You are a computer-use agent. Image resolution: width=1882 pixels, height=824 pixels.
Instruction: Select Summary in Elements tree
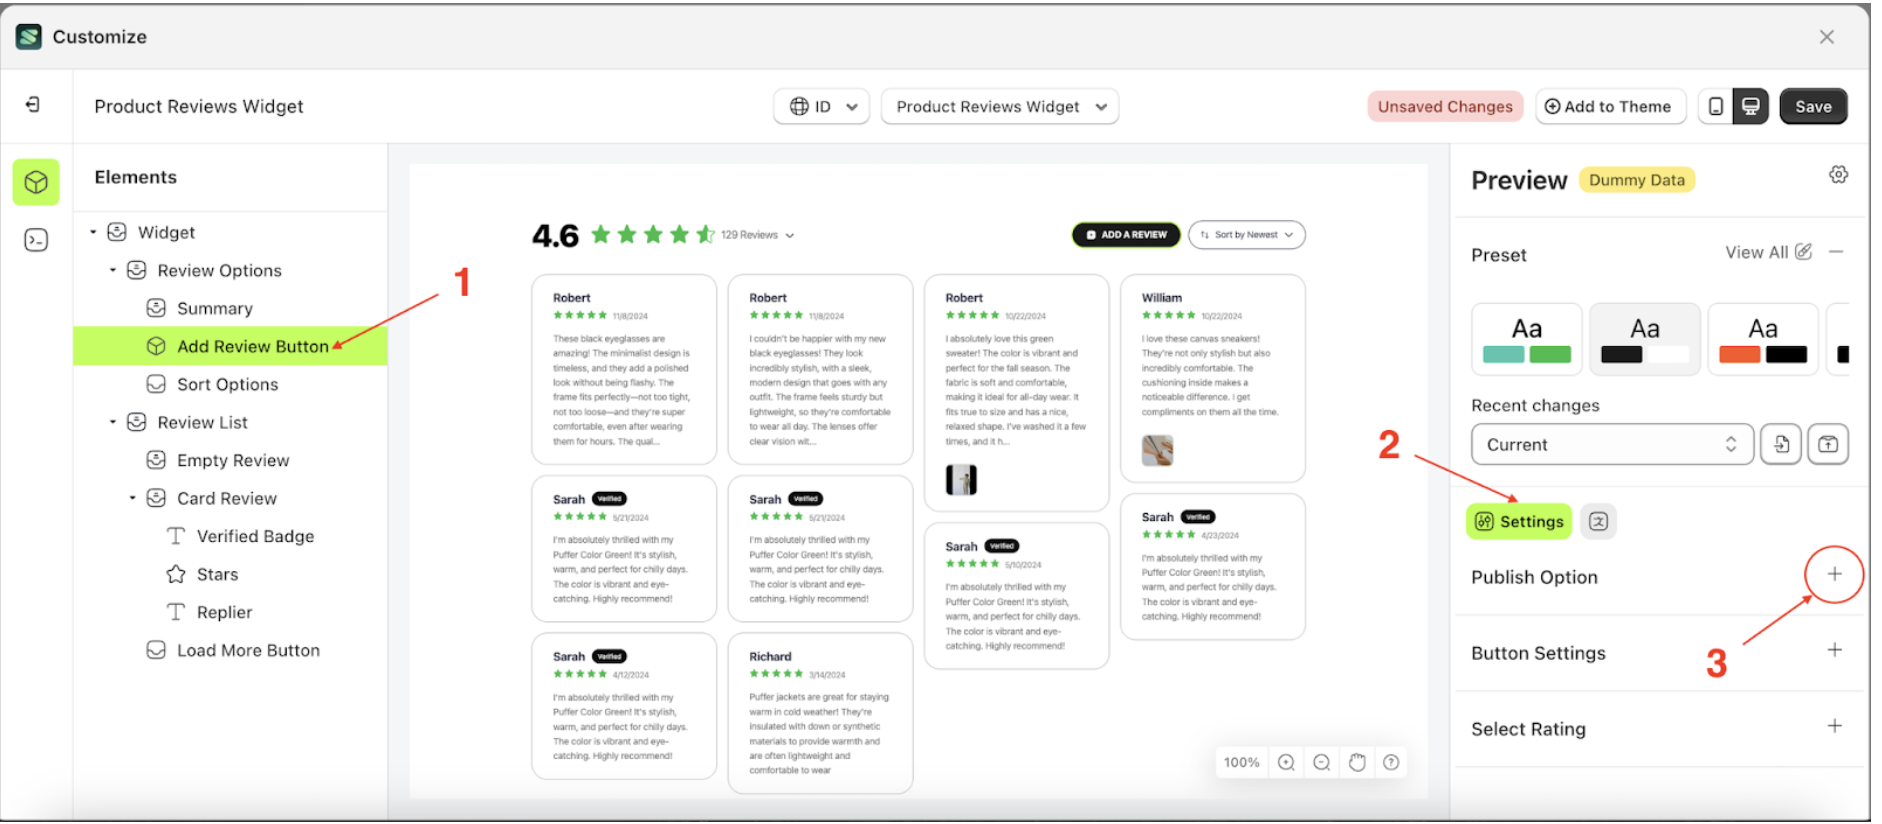215,308
